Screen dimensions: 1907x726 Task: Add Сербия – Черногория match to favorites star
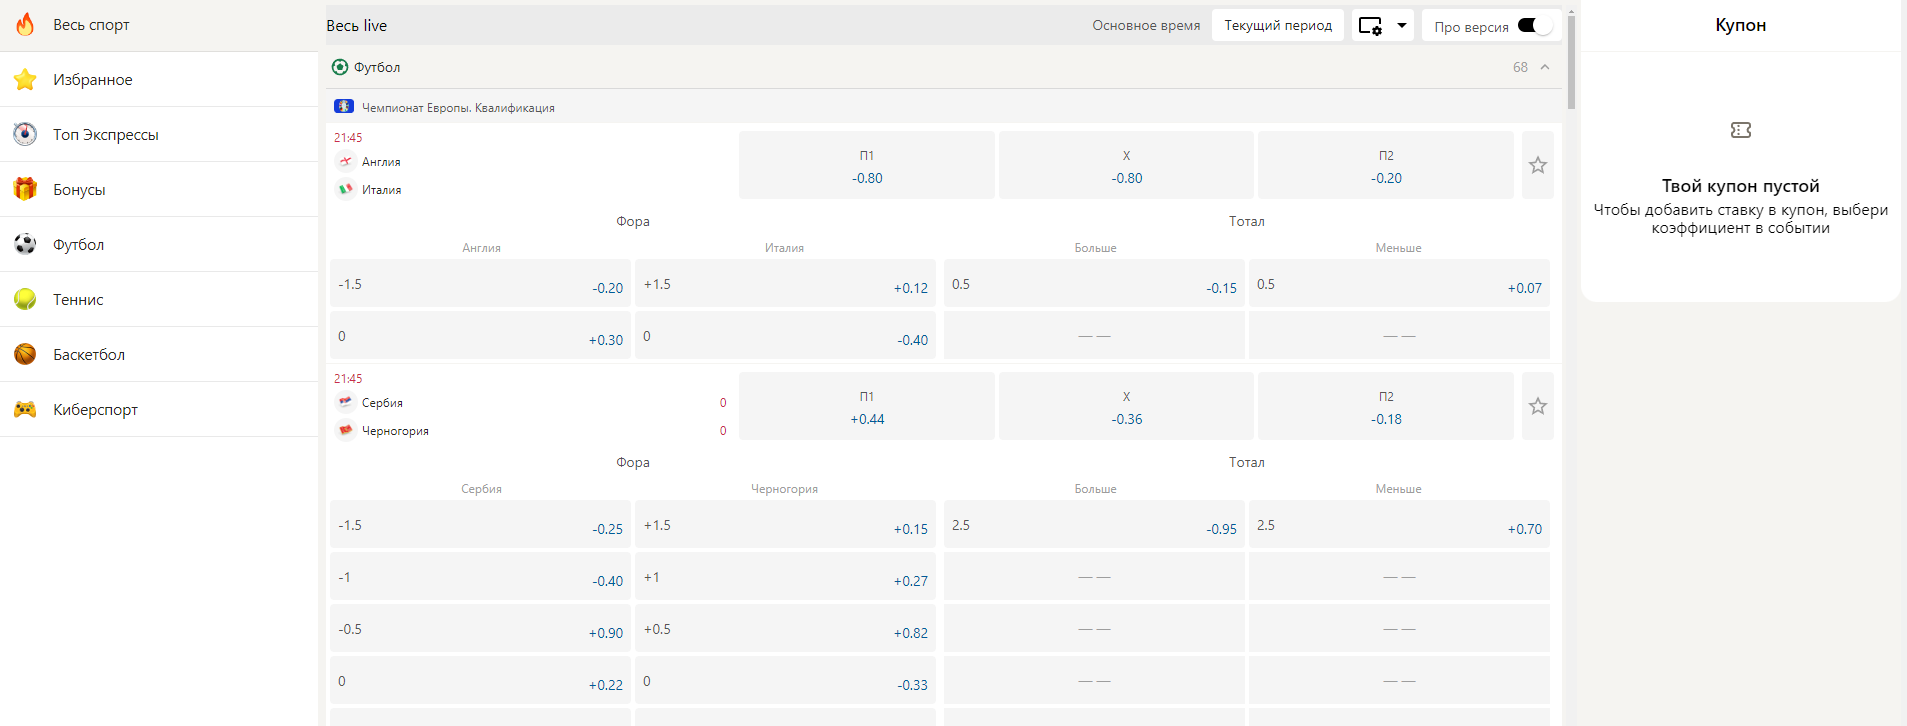click(x=1538, y=406)
